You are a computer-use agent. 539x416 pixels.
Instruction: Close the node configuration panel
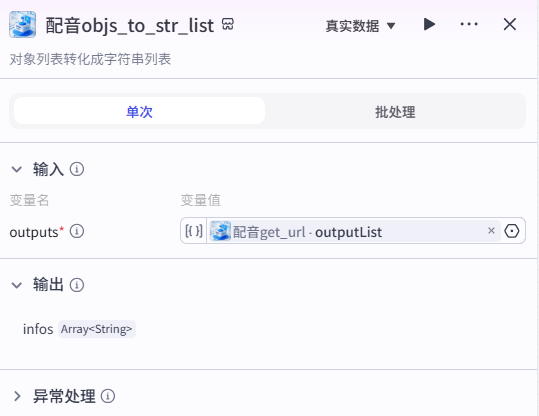509,24
